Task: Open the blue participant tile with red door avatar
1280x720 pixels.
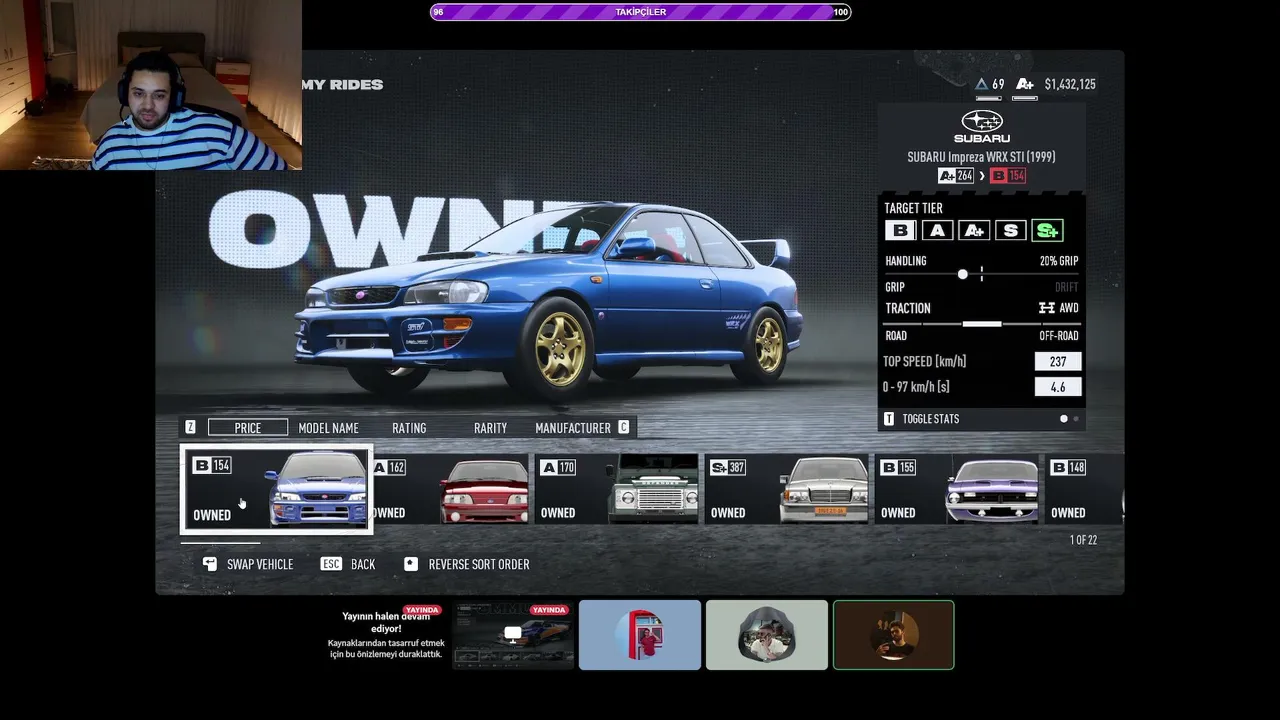Action: (640, 635)
